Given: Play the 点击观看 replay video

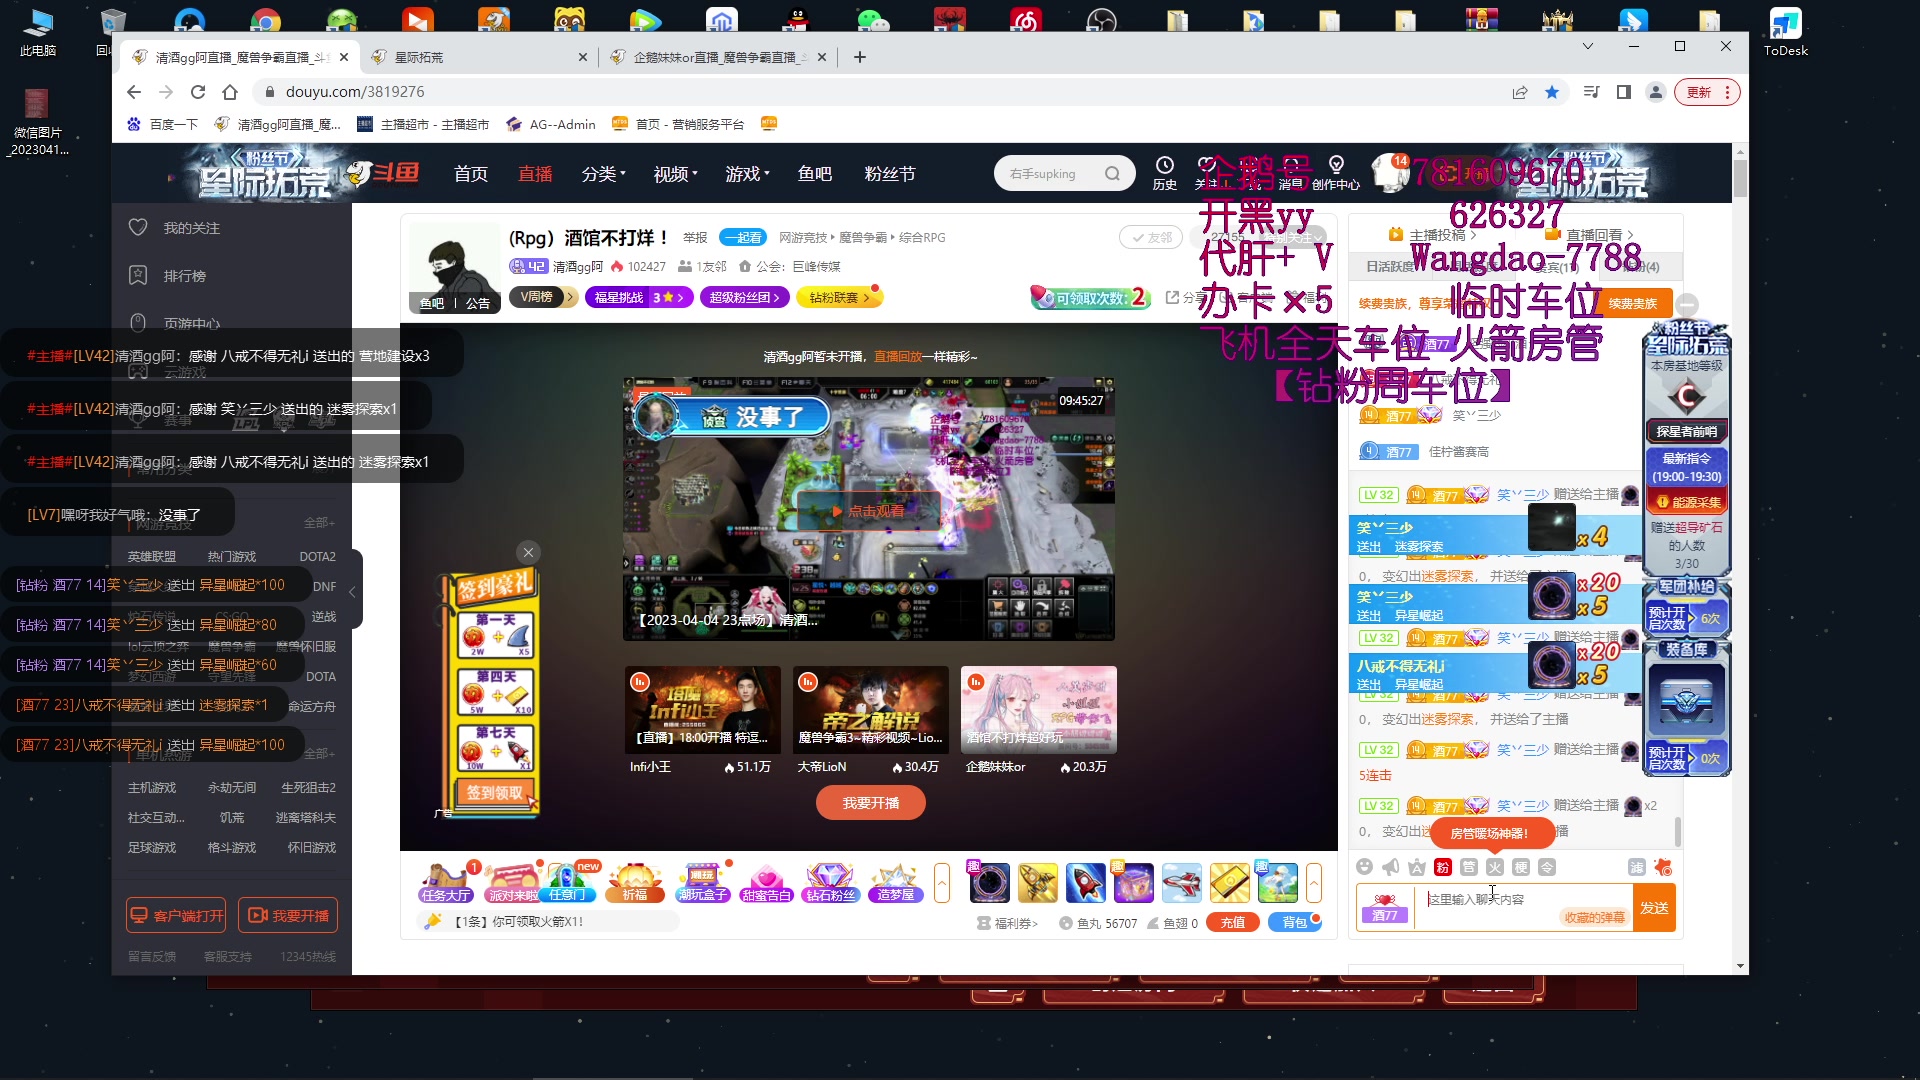Looking at the screenshot, I should 868,511.
